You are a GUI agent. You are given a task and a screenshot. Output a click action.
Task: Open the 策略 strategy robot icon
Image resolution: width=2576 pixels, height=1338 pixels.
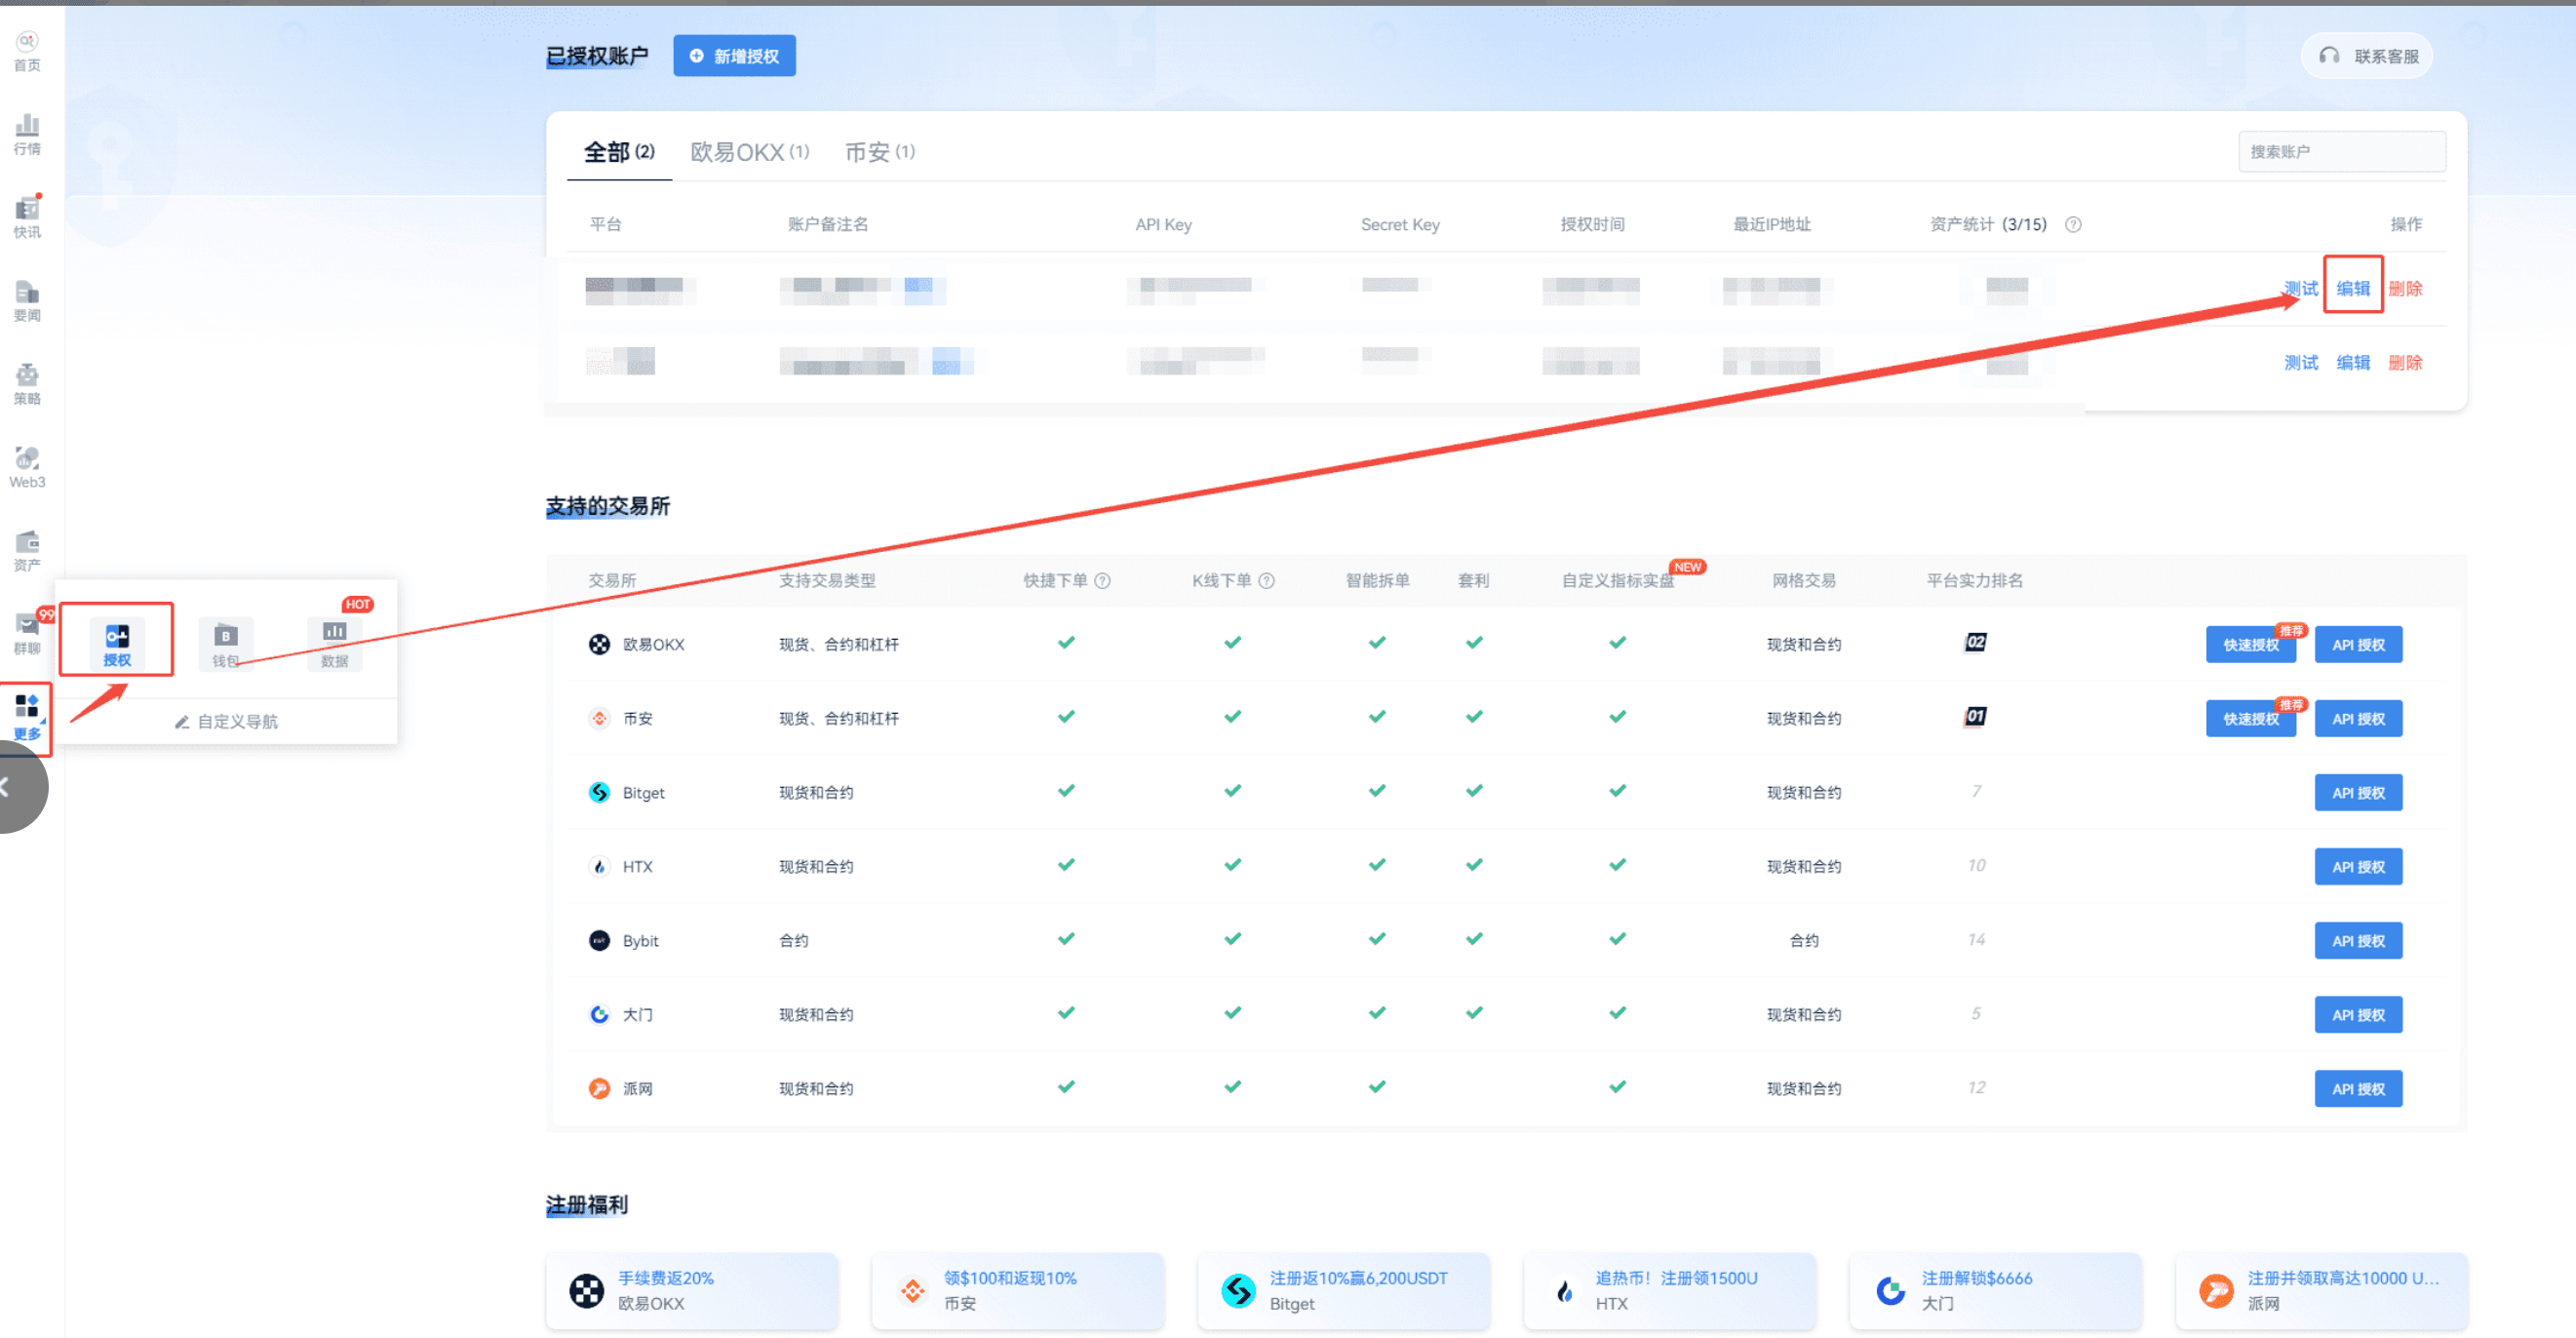pos(27,385)
